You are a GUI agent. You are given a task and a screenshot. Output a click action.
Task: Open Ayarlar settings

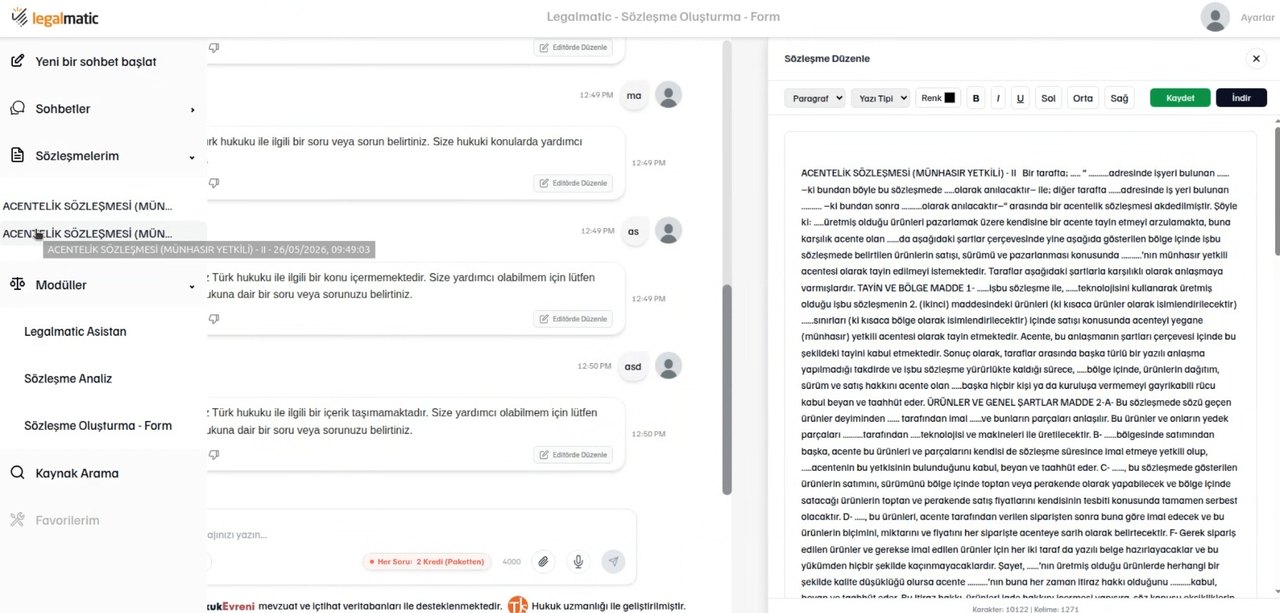pos(1257,18)
